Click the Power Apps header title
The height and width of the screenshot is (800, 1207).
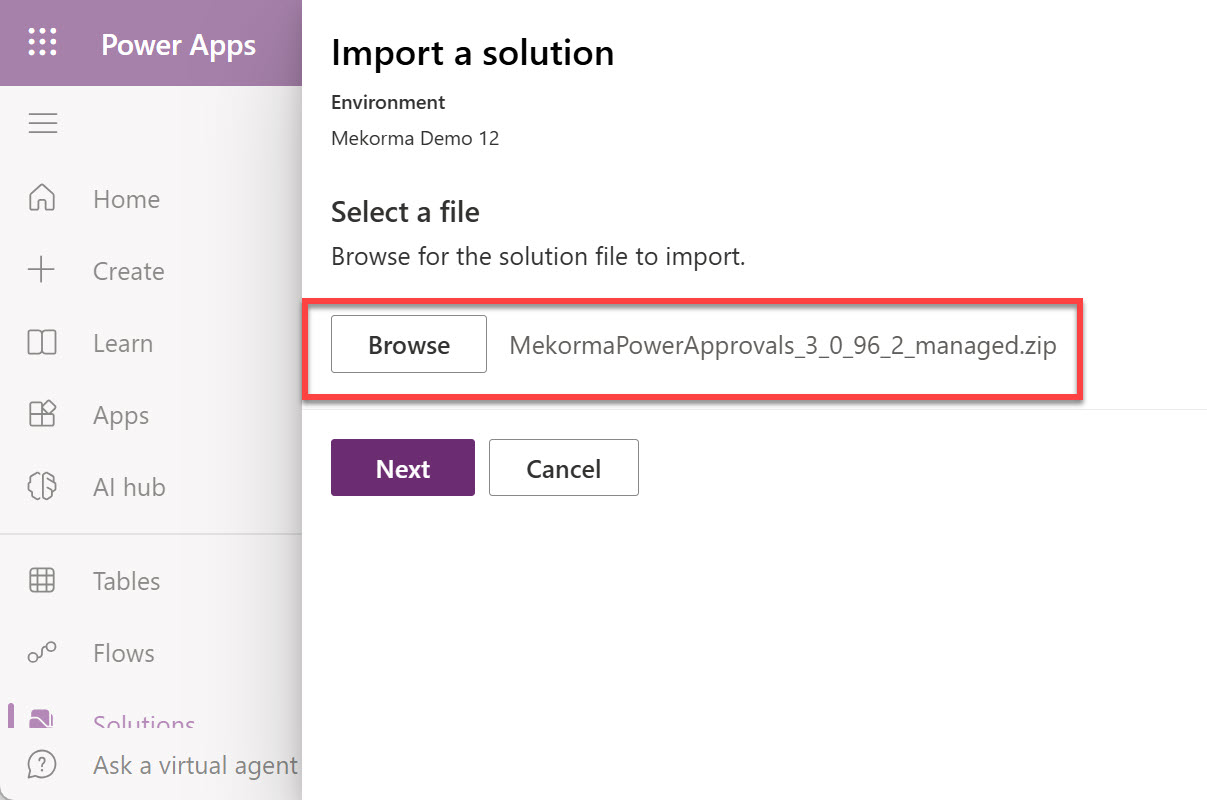click(x=178, y=45)
